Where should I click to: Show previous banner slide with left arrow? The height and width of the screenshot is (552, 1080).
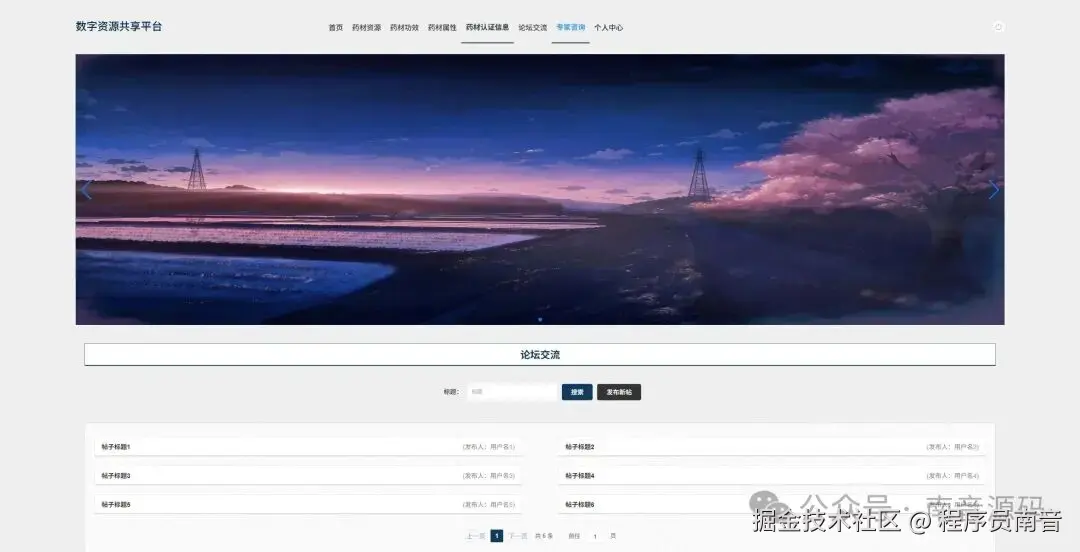(86, 190)
